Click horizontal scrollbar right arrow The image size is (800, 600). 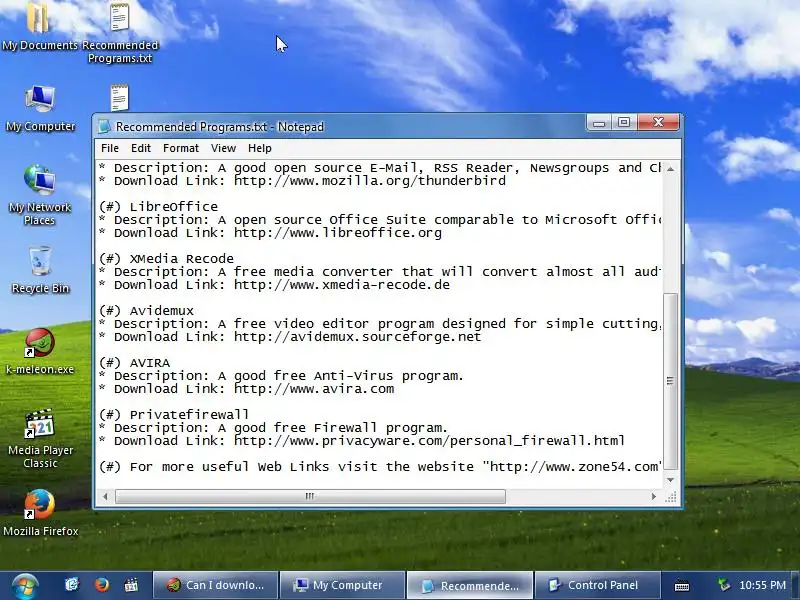(x=654, y=496)
